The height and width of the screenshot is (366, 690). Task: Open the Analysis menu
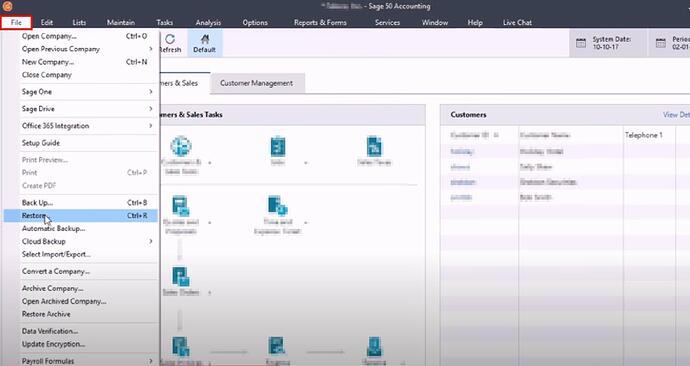208,22
